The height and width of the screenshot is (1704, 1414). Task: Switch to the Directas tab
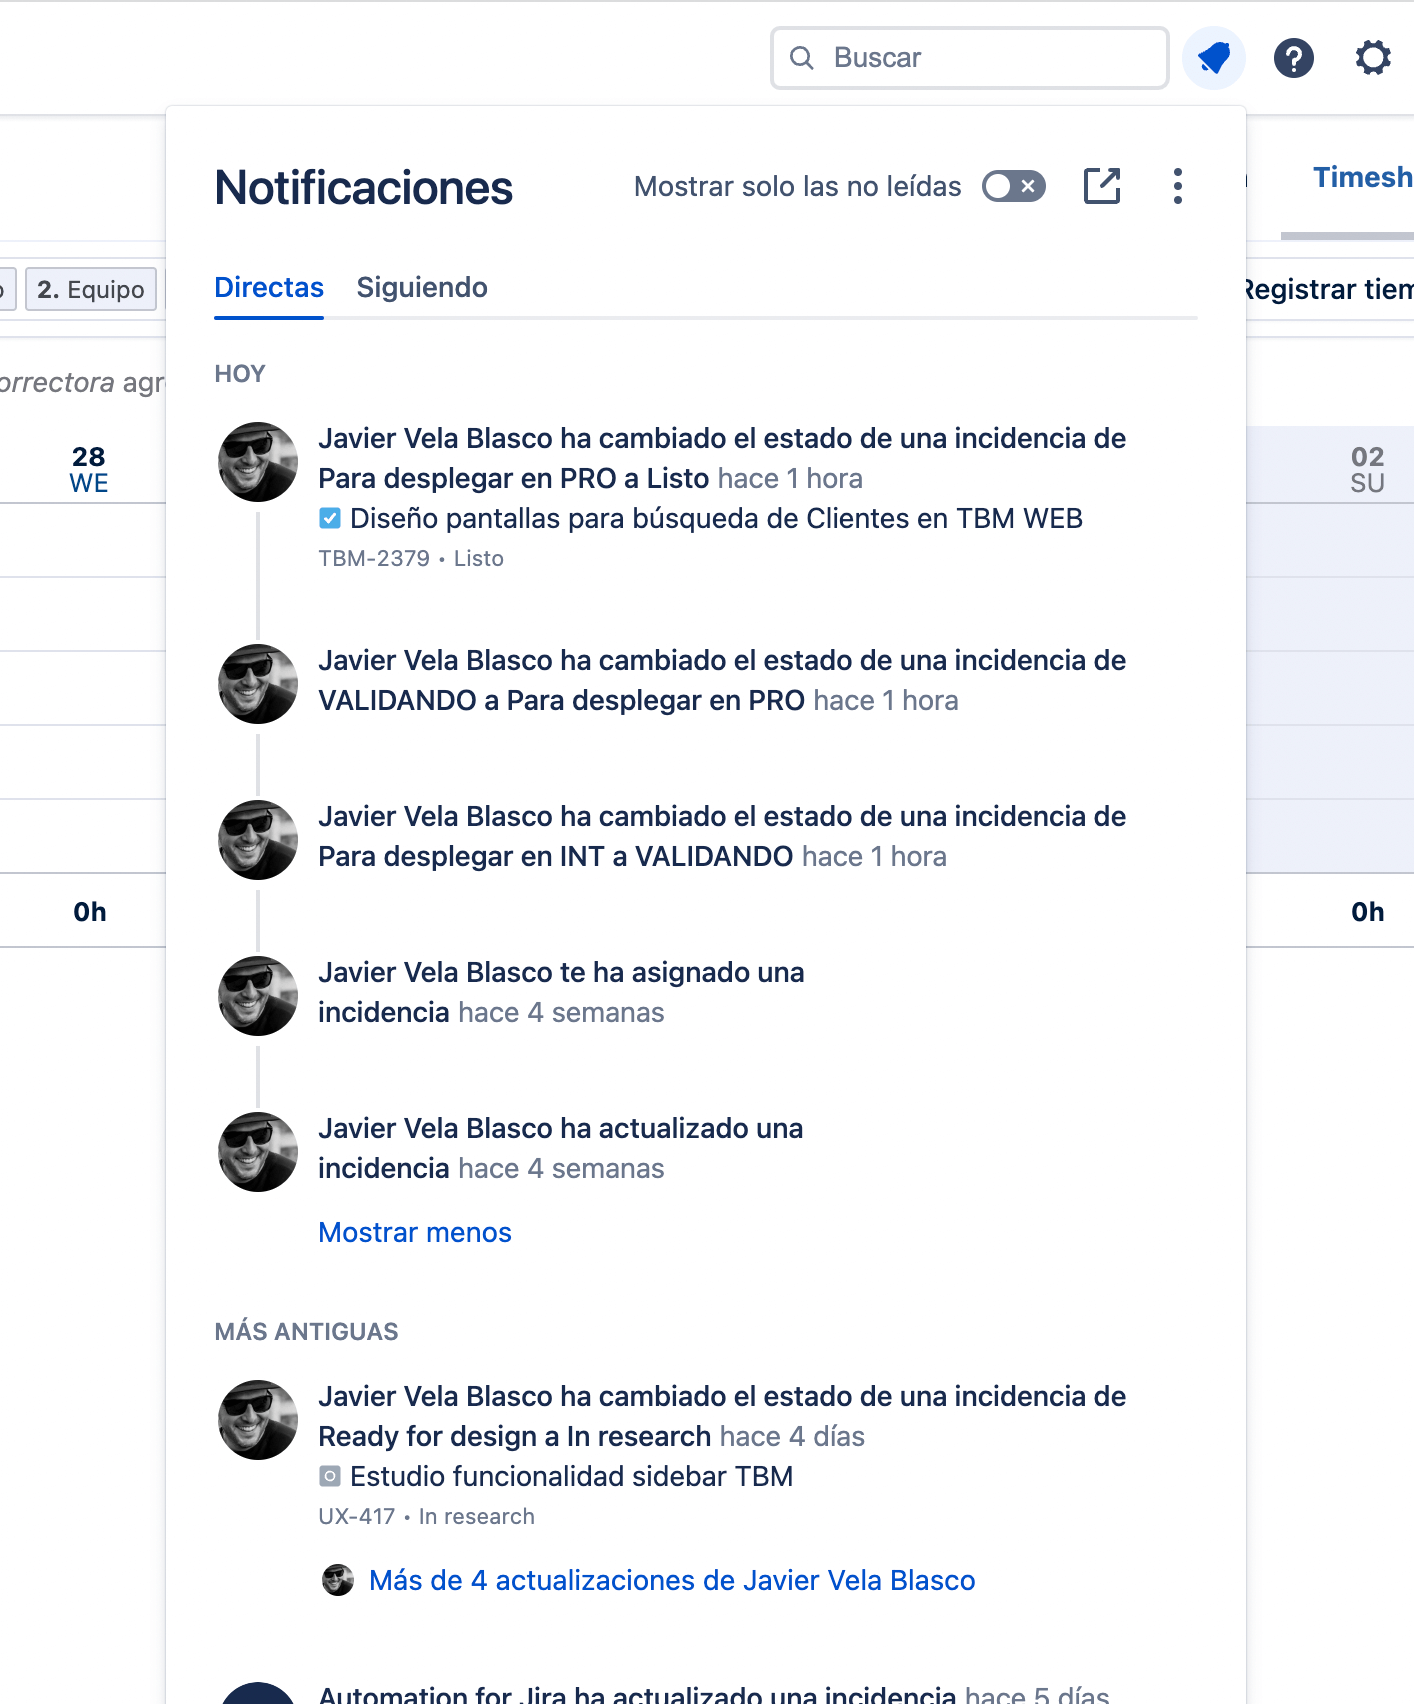(269, 288)
